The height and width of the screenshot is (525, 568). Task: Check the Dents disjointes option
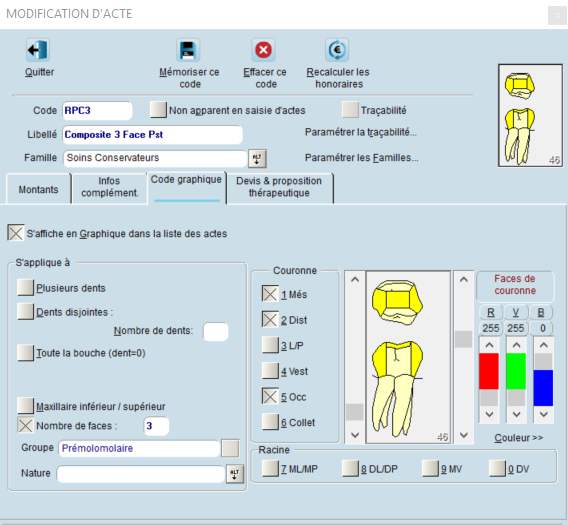click(x=25, y=312)
